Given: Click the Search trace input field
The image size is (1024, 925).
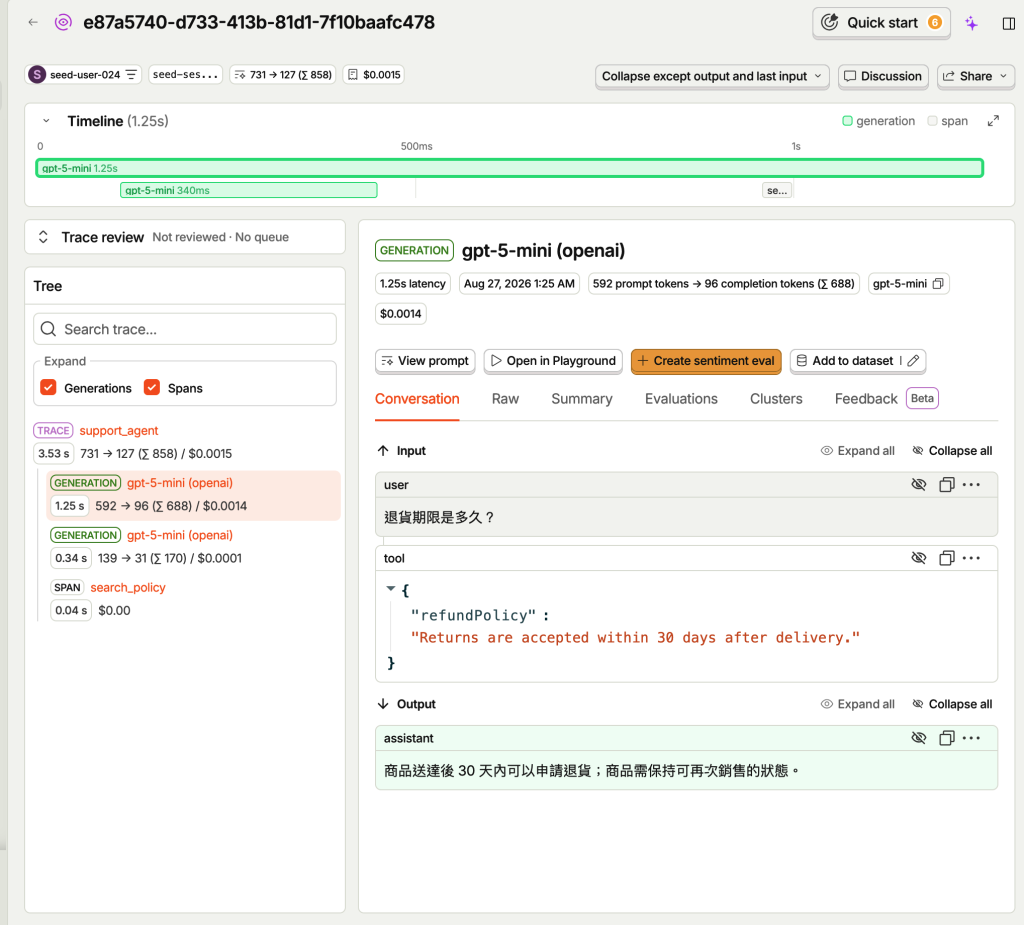Looking at the screenshot, I should point(185,329).
